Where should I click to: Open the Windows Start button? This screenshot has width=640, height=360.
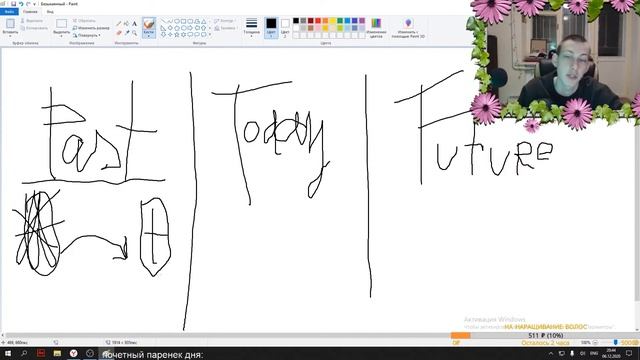(x=8, y=353)
